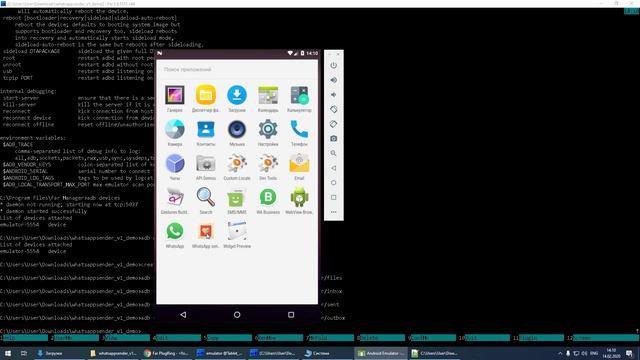This screenshot has width=640, height=360.
Task: Click the app search field in drawer
Action: click(x=237, y=69)
